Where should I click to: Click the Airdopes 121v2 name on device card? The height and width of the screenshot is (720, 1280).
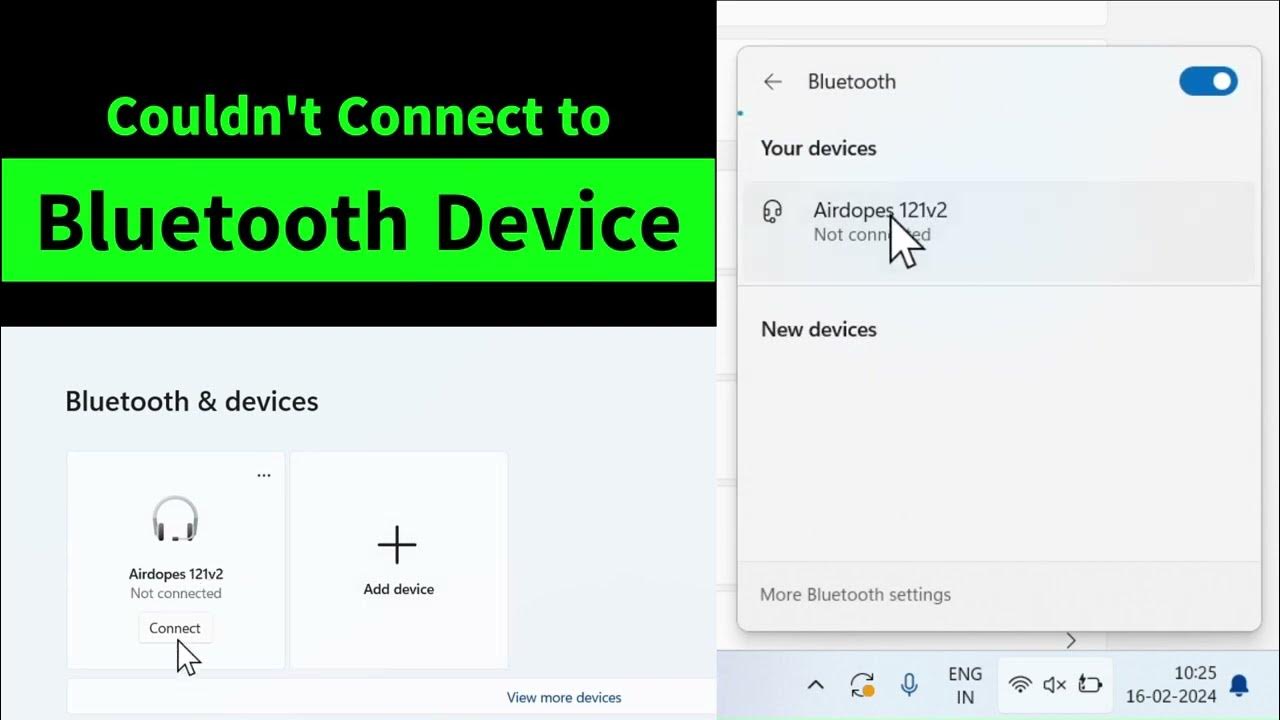176,574
